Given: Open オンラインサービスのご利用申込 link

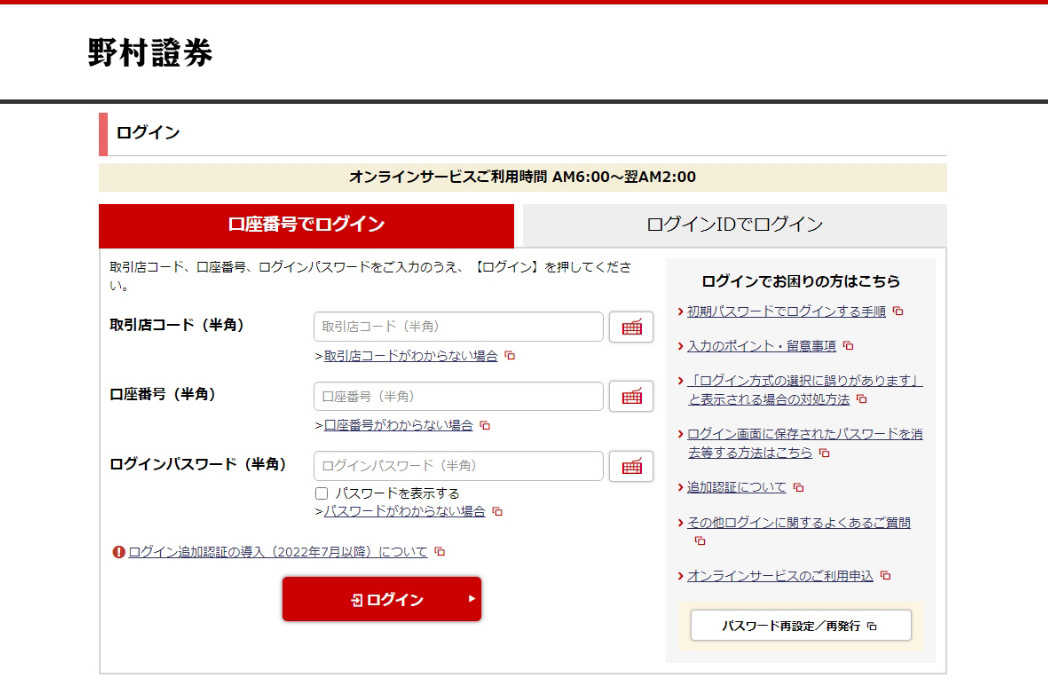Looking at the screenshot, I should click(x=780, y=576).
